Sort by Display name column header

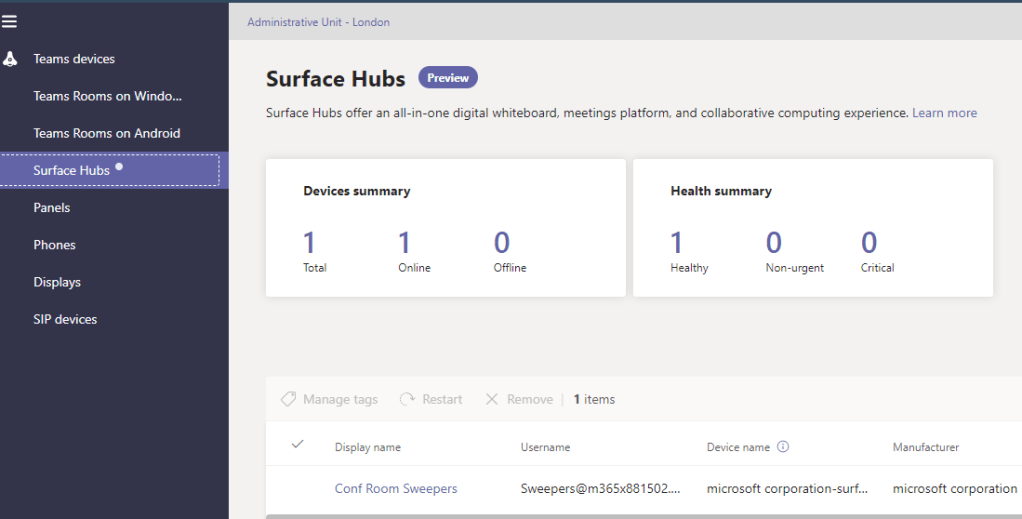click(x=368, y=447)
